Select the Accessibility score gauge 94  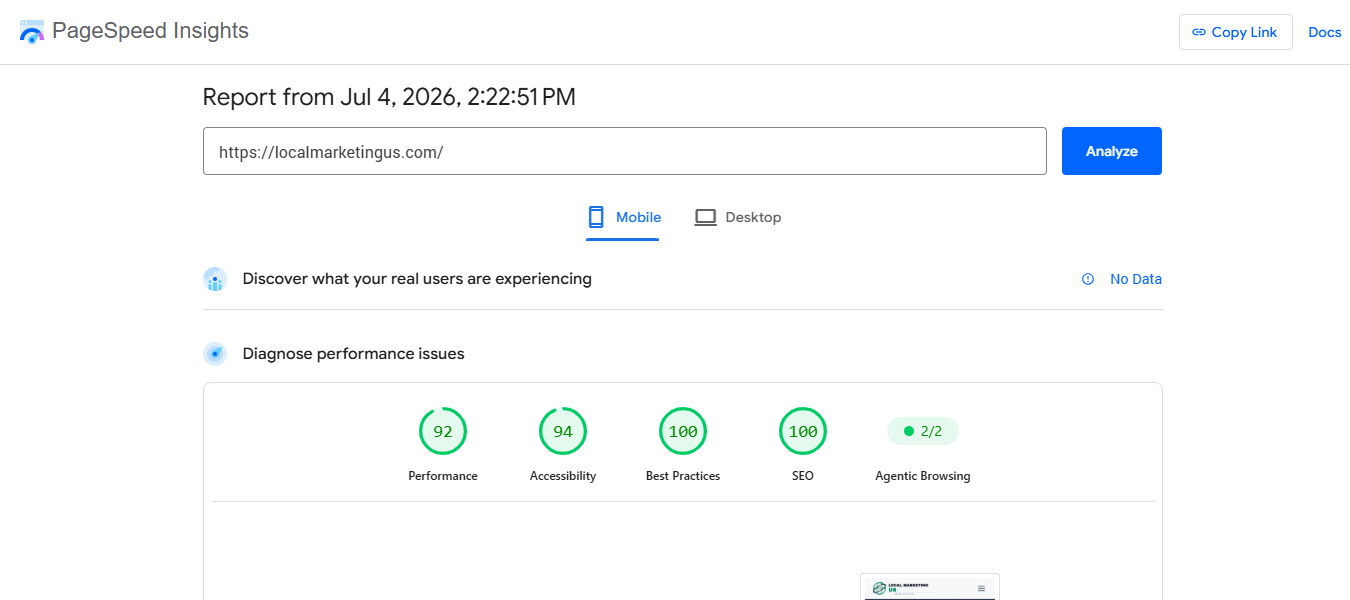[x=563, y=431]
